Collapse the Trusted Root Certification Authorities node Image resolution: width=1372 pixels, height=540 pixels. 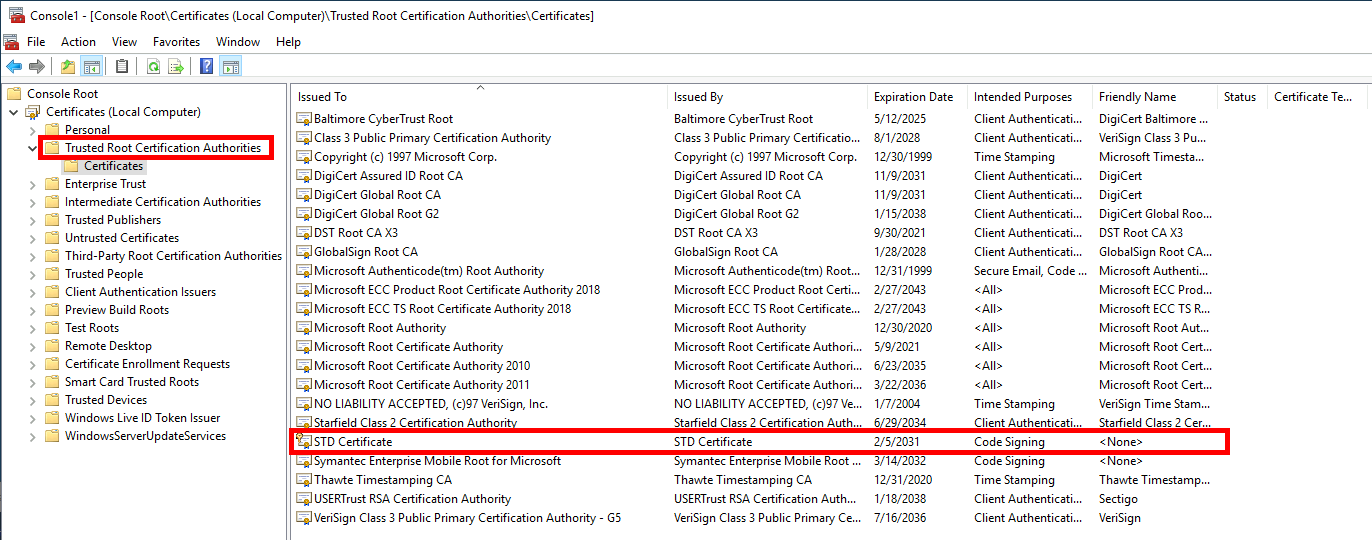pos(32,148)
